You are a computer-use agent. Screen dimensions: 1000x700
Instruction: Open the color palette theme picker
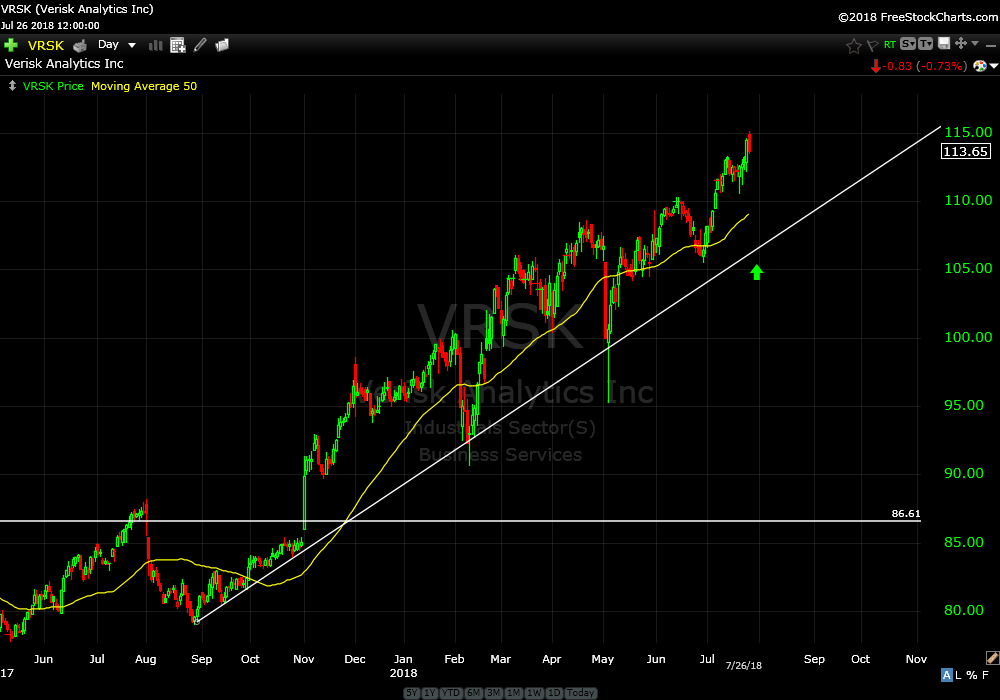click(x=982, y=66)
